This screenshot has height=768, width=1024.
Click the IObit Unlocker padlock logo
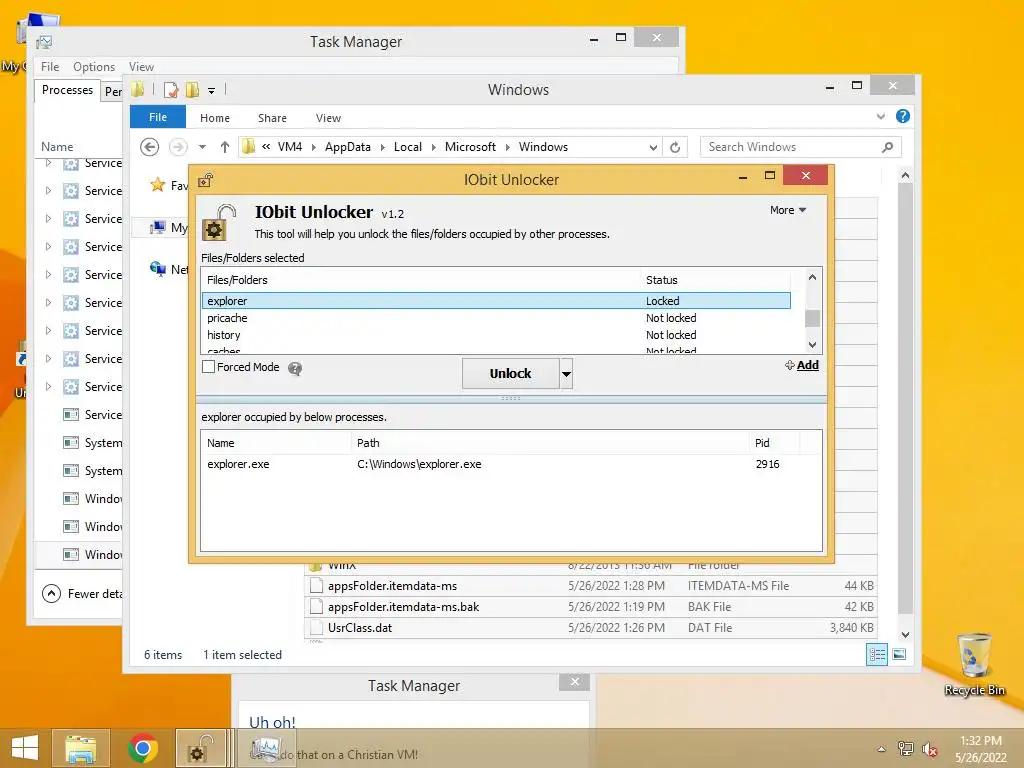(219, 223)
